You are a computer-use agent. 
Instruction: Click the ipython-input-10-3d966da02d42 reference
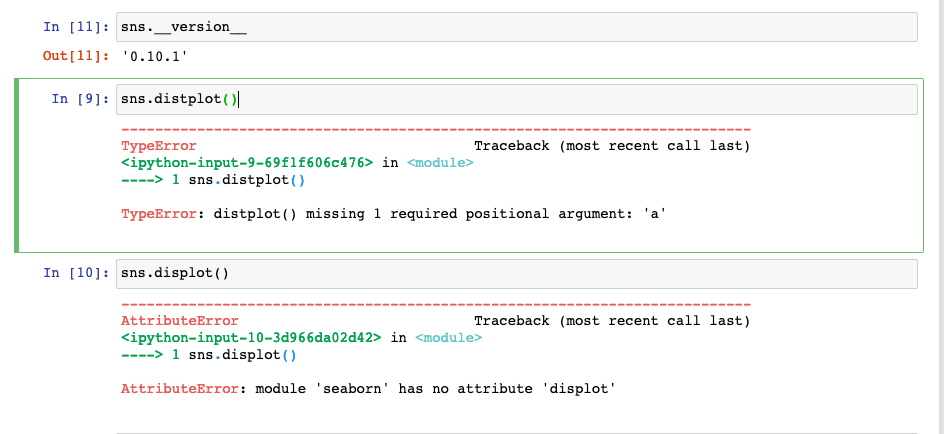point(251,338)
